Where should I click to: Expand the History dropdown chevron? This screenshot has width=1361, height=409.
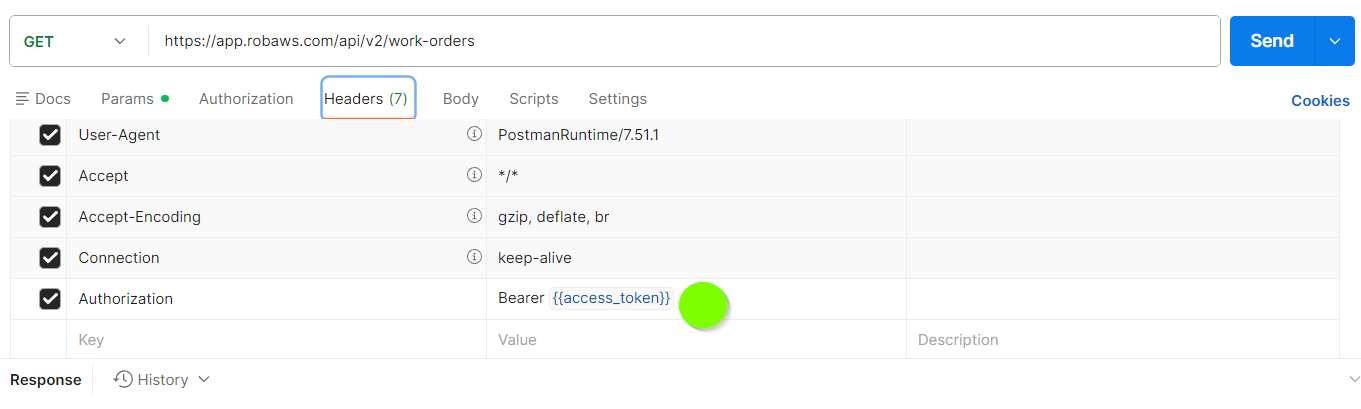(204, 380)
